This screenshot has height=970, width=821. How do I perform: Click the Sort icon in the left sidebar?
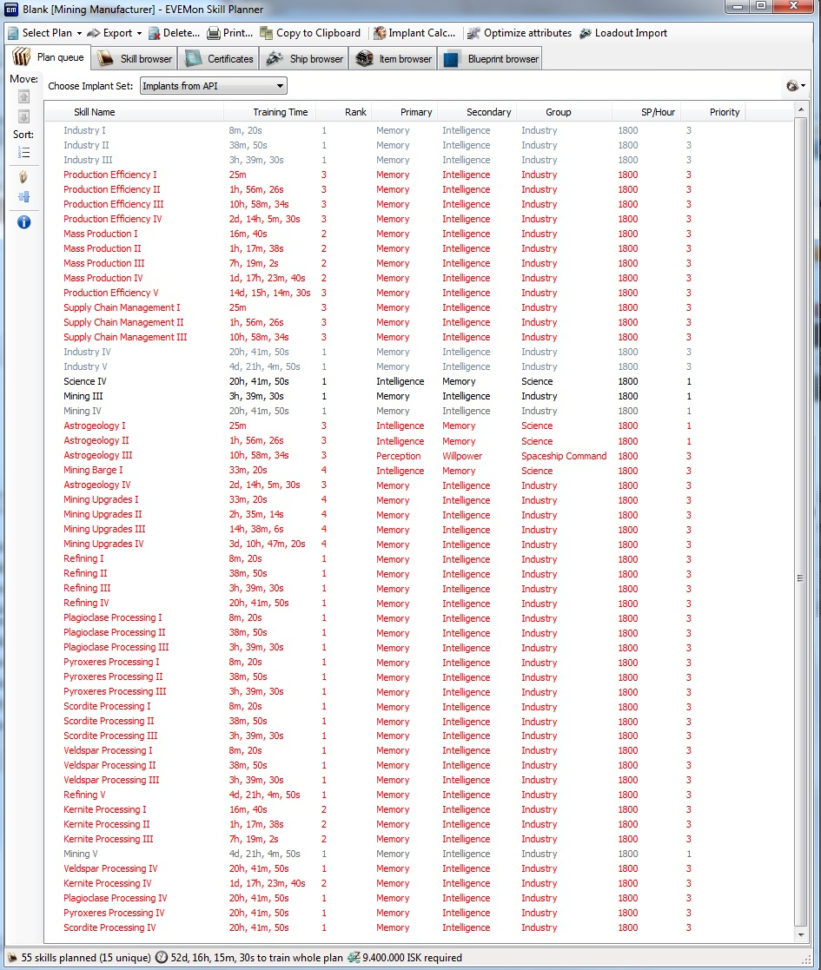coord(24,151)
